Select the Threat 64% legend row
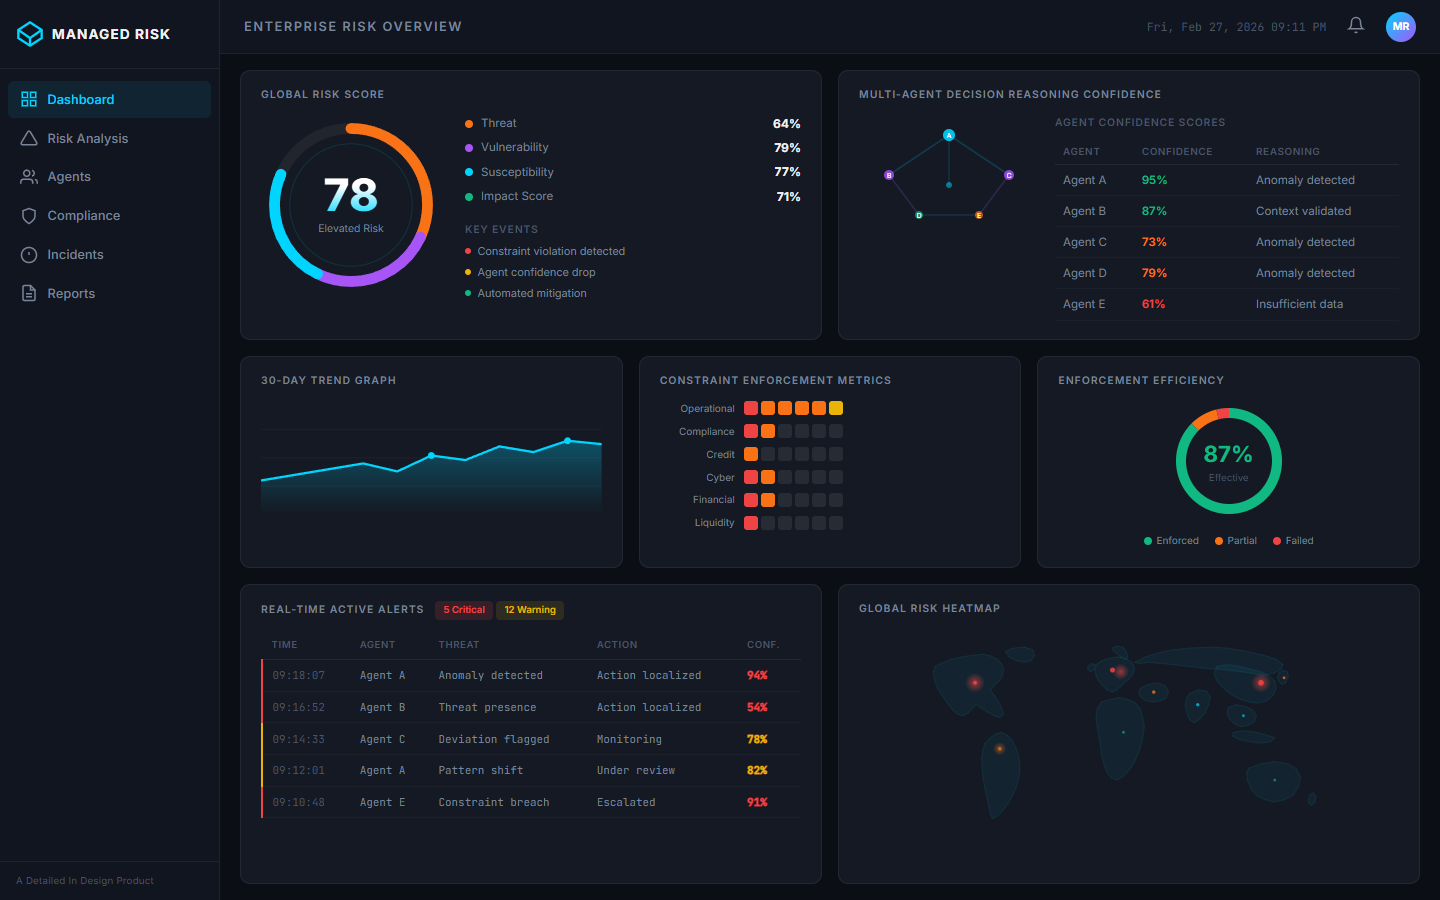The image size is (1440, 900). (633, 124)
